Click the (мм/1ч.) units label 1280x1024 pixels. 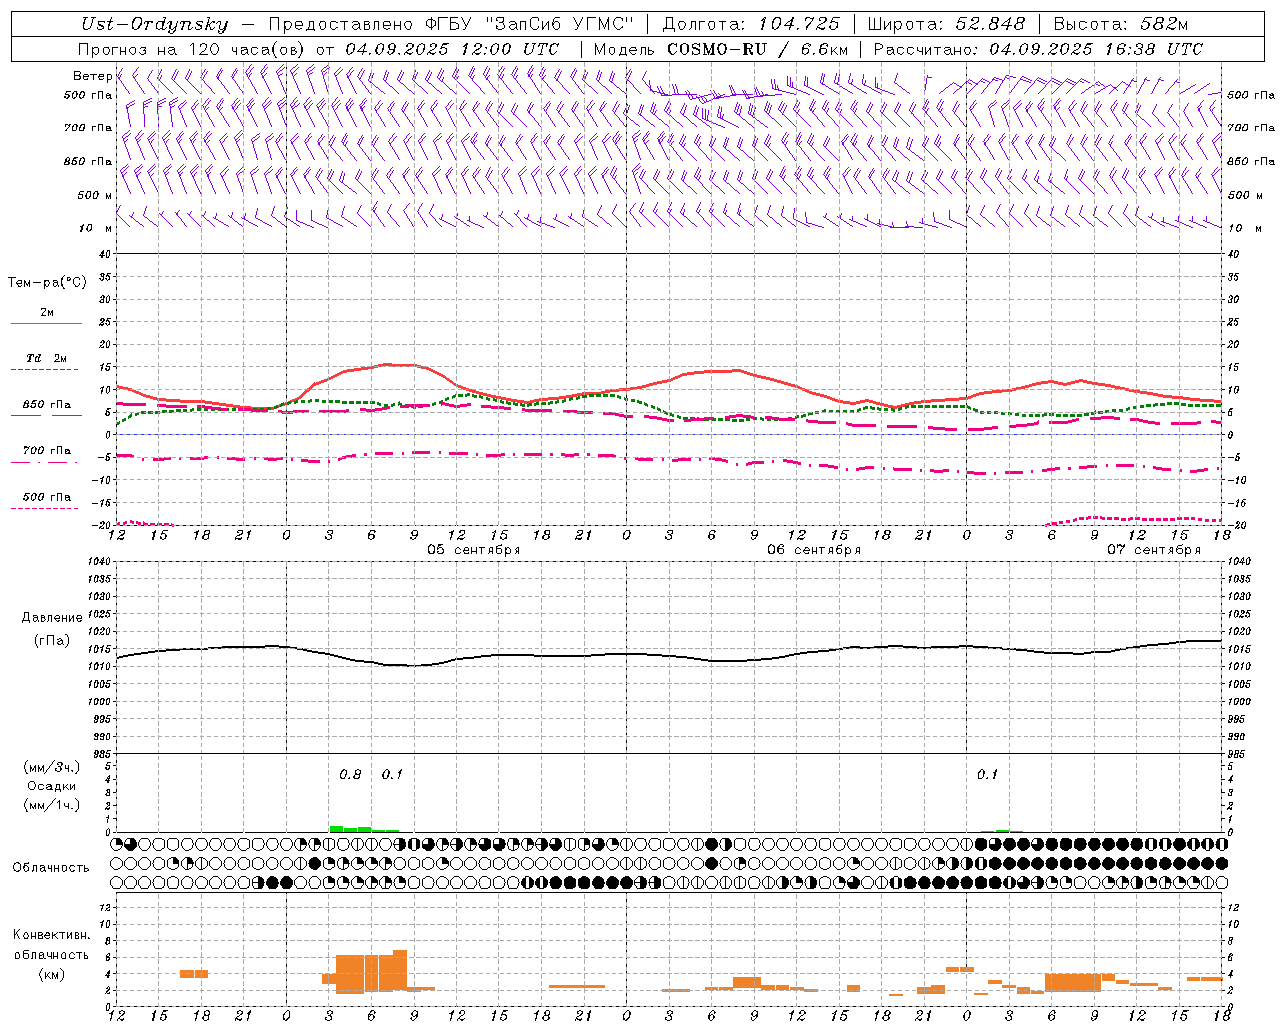(x=51, y=805)
